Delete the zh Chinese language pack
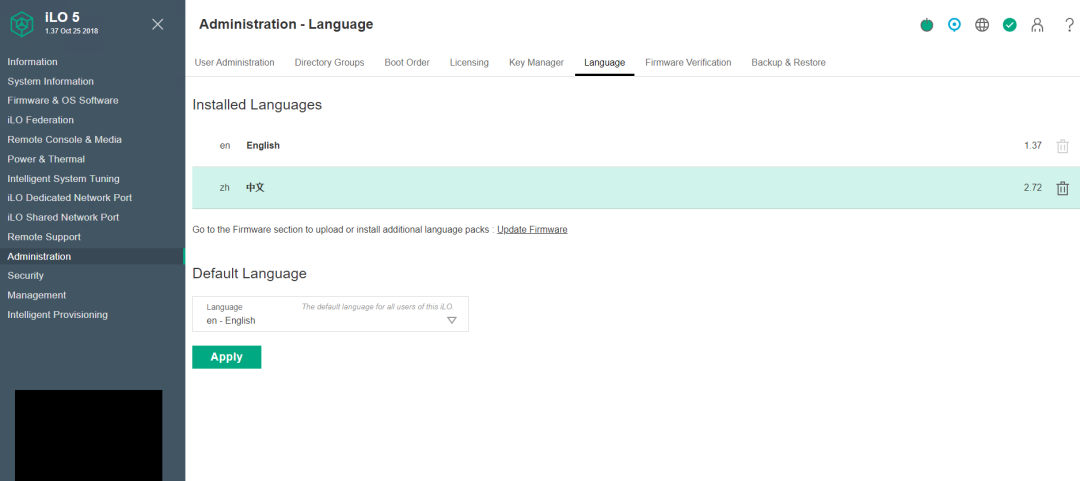1080x481 pixels. [1063, 188]
